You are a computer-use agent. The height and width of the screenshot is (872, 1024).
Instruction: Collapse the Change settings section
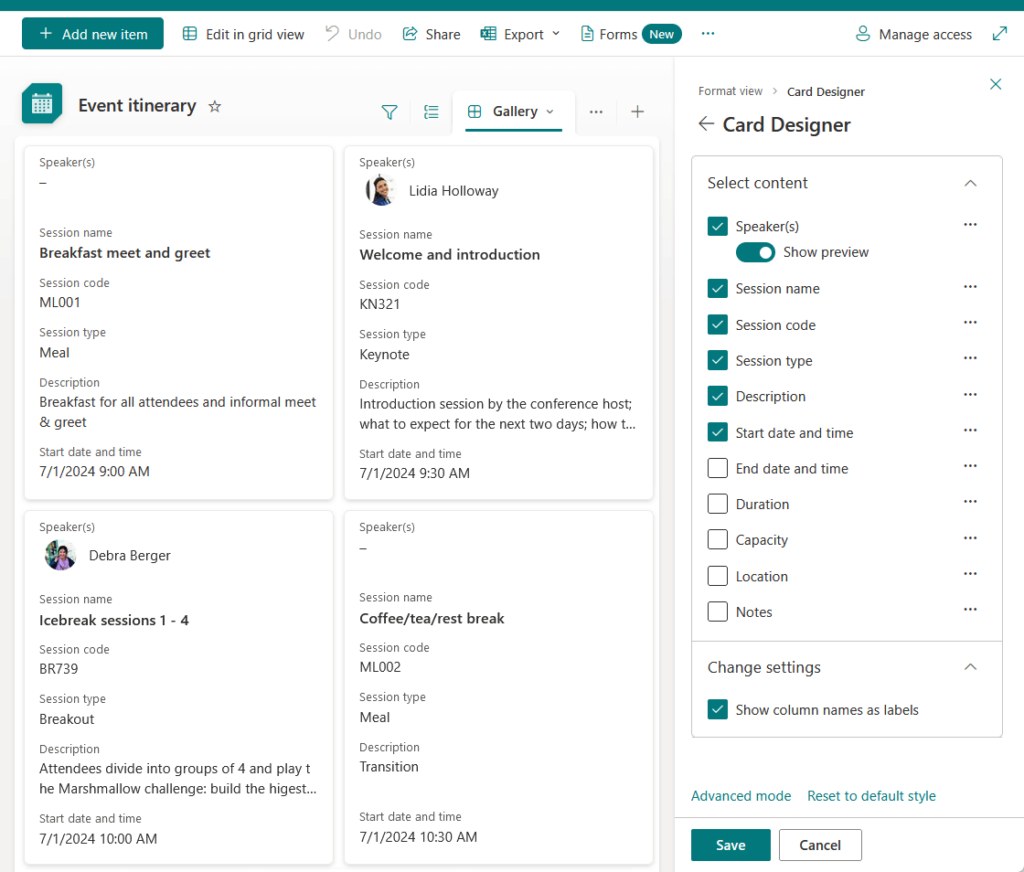coord(970,667)
